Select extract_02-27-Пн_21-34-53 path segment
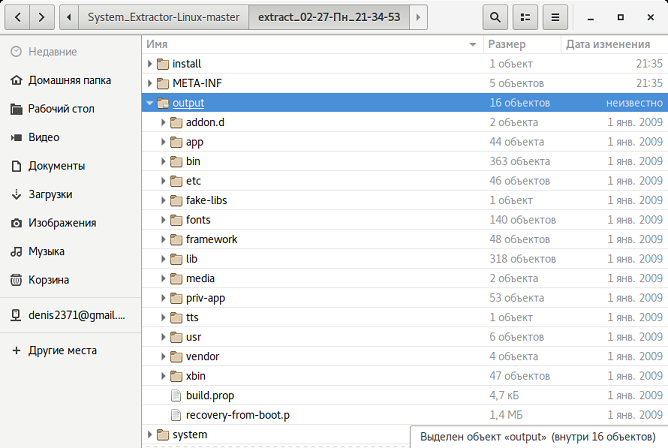Screen dimensions: 668x448 [329, 17]
